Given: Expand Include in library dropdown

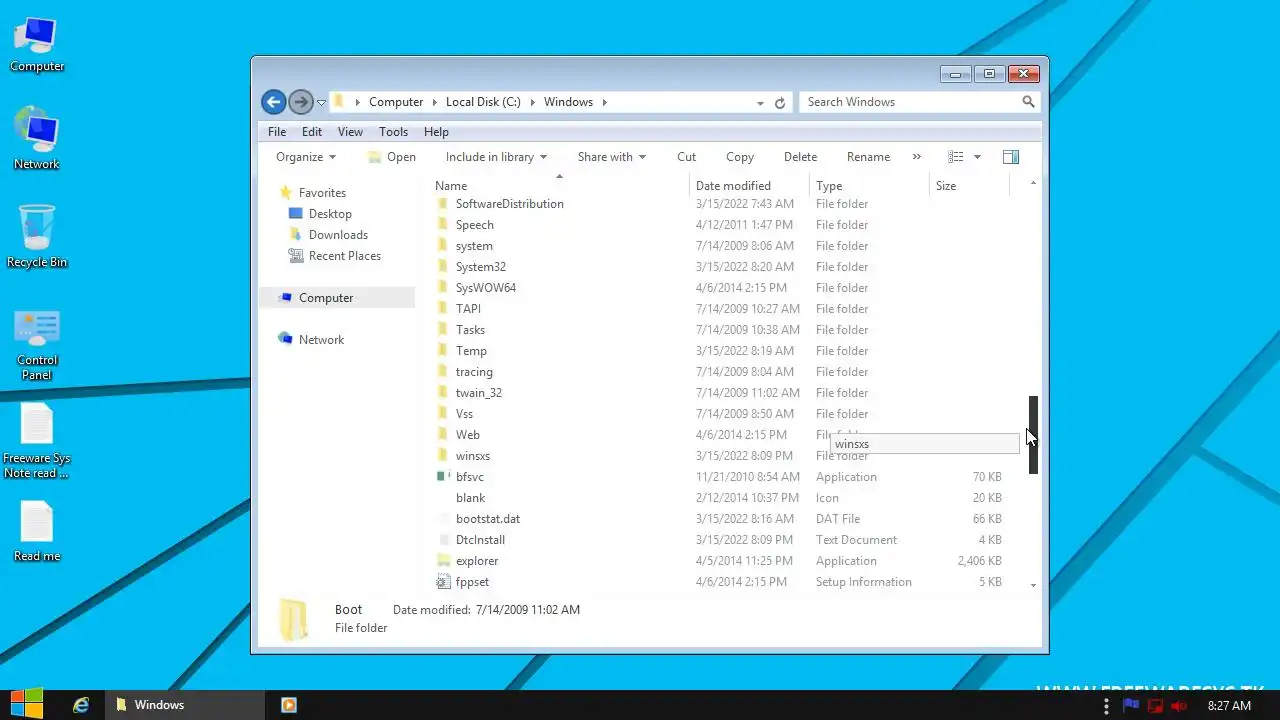Looking at the screenshot, I should [x=496, y=157].
